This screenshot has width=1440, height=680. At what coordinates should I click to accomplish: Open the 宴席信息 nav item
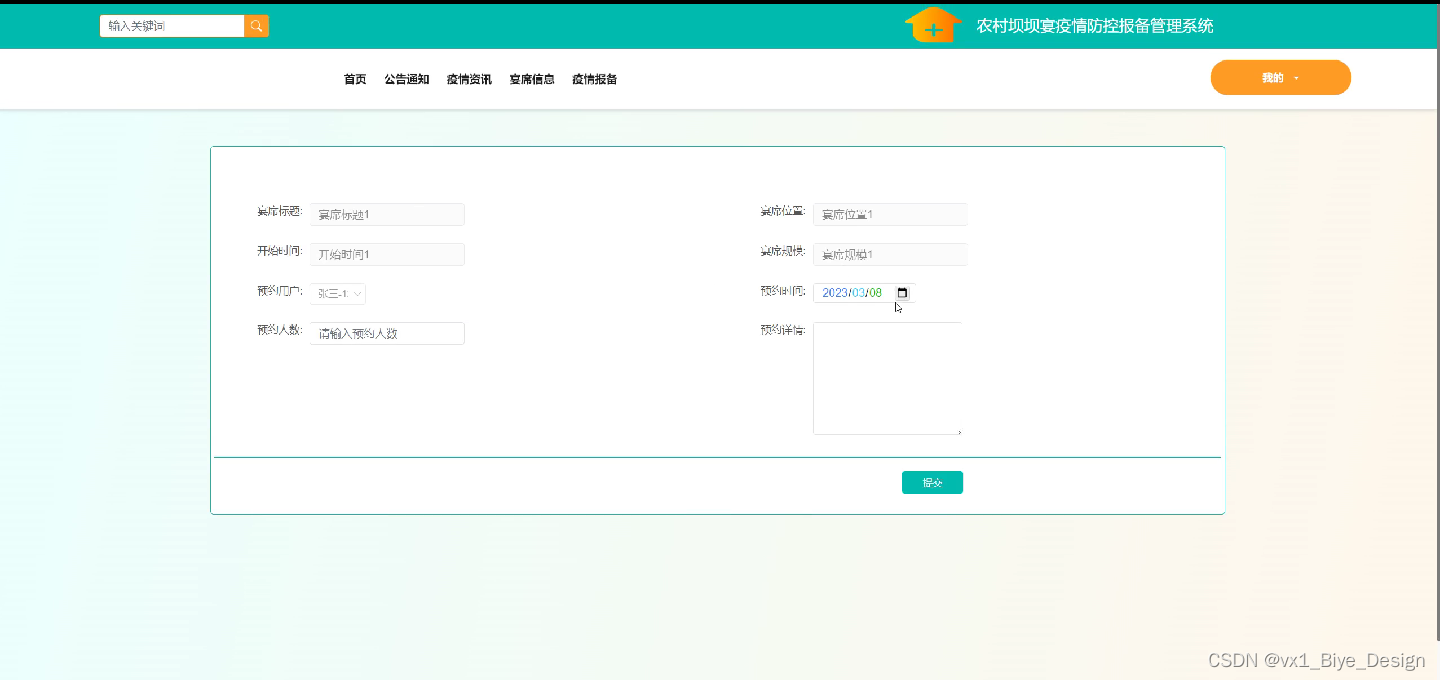point(532,79)
